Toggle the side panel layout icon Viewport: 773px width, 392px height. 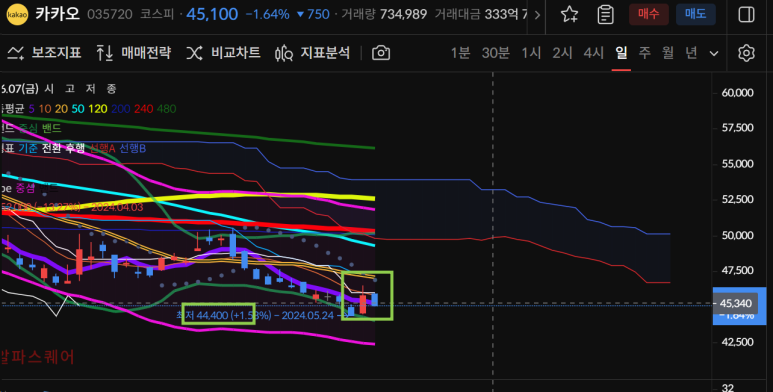[x=746, y=14]
